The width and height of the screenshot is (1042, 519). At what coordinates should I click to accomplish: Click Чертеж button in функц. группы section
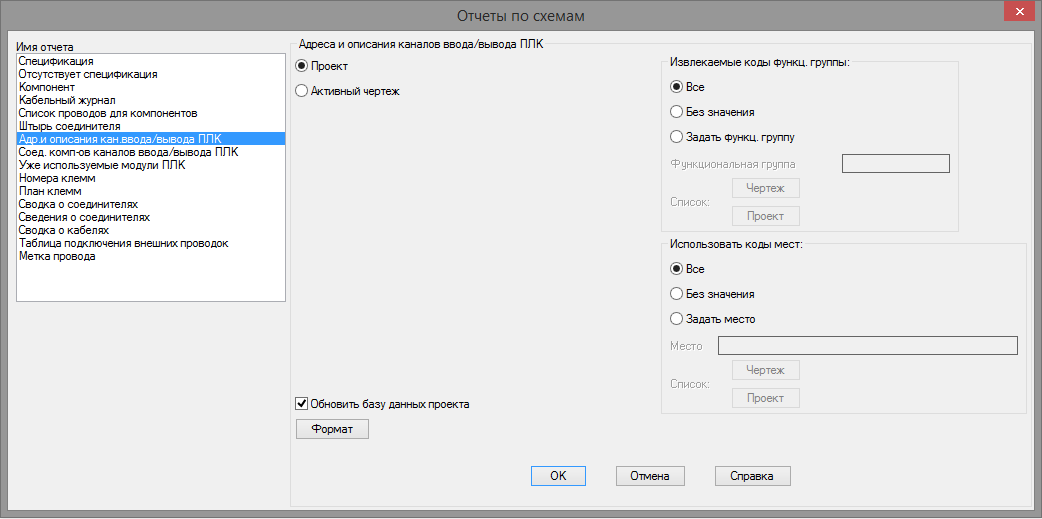point(766,188)
